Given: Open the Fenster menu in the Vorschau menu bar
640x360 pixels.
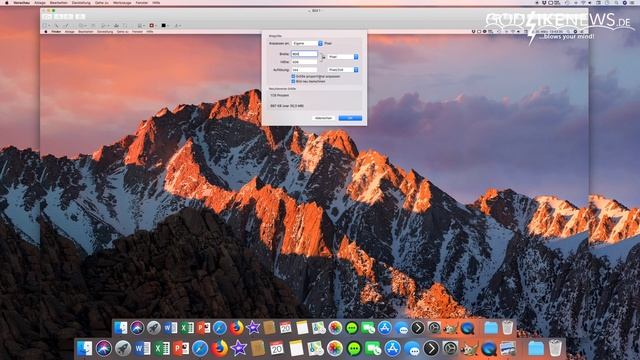Looking at the screenshot, I should 142,2.
